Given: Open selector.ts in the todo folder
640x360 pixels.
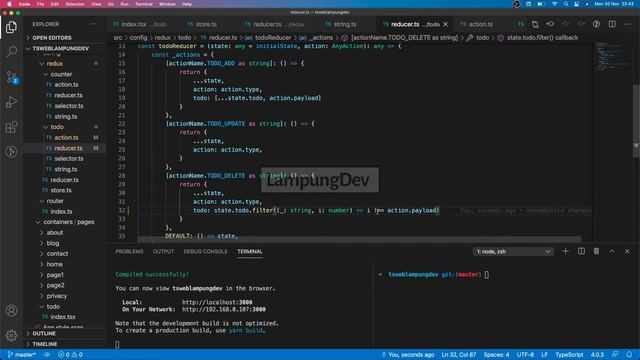Looking at the screenshot, I should tap(69, 158).
